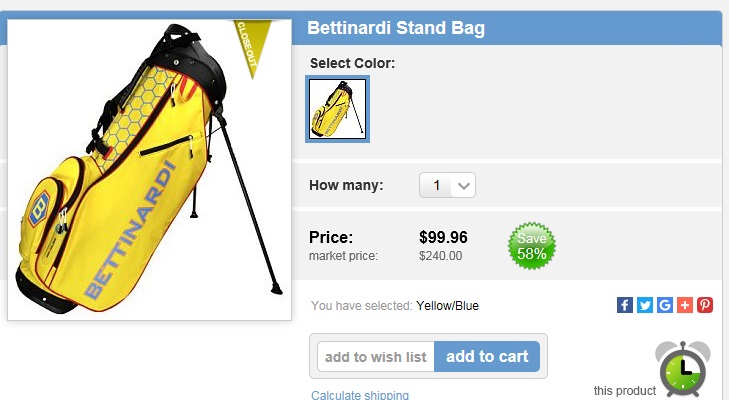The width and height of the screenshot is (729, 400).
Task: Open the How many quantity dropdown
Action: coord(448,185)
